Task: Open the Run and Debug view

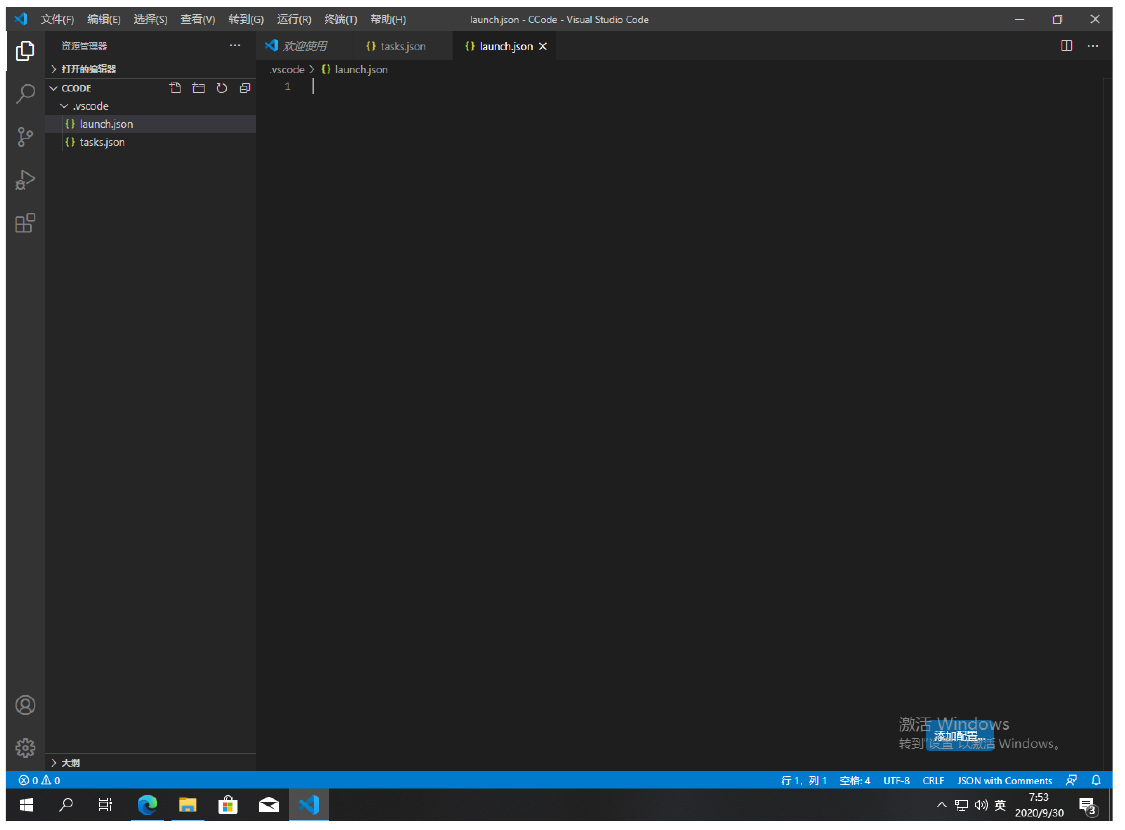Action: [25, 180]
